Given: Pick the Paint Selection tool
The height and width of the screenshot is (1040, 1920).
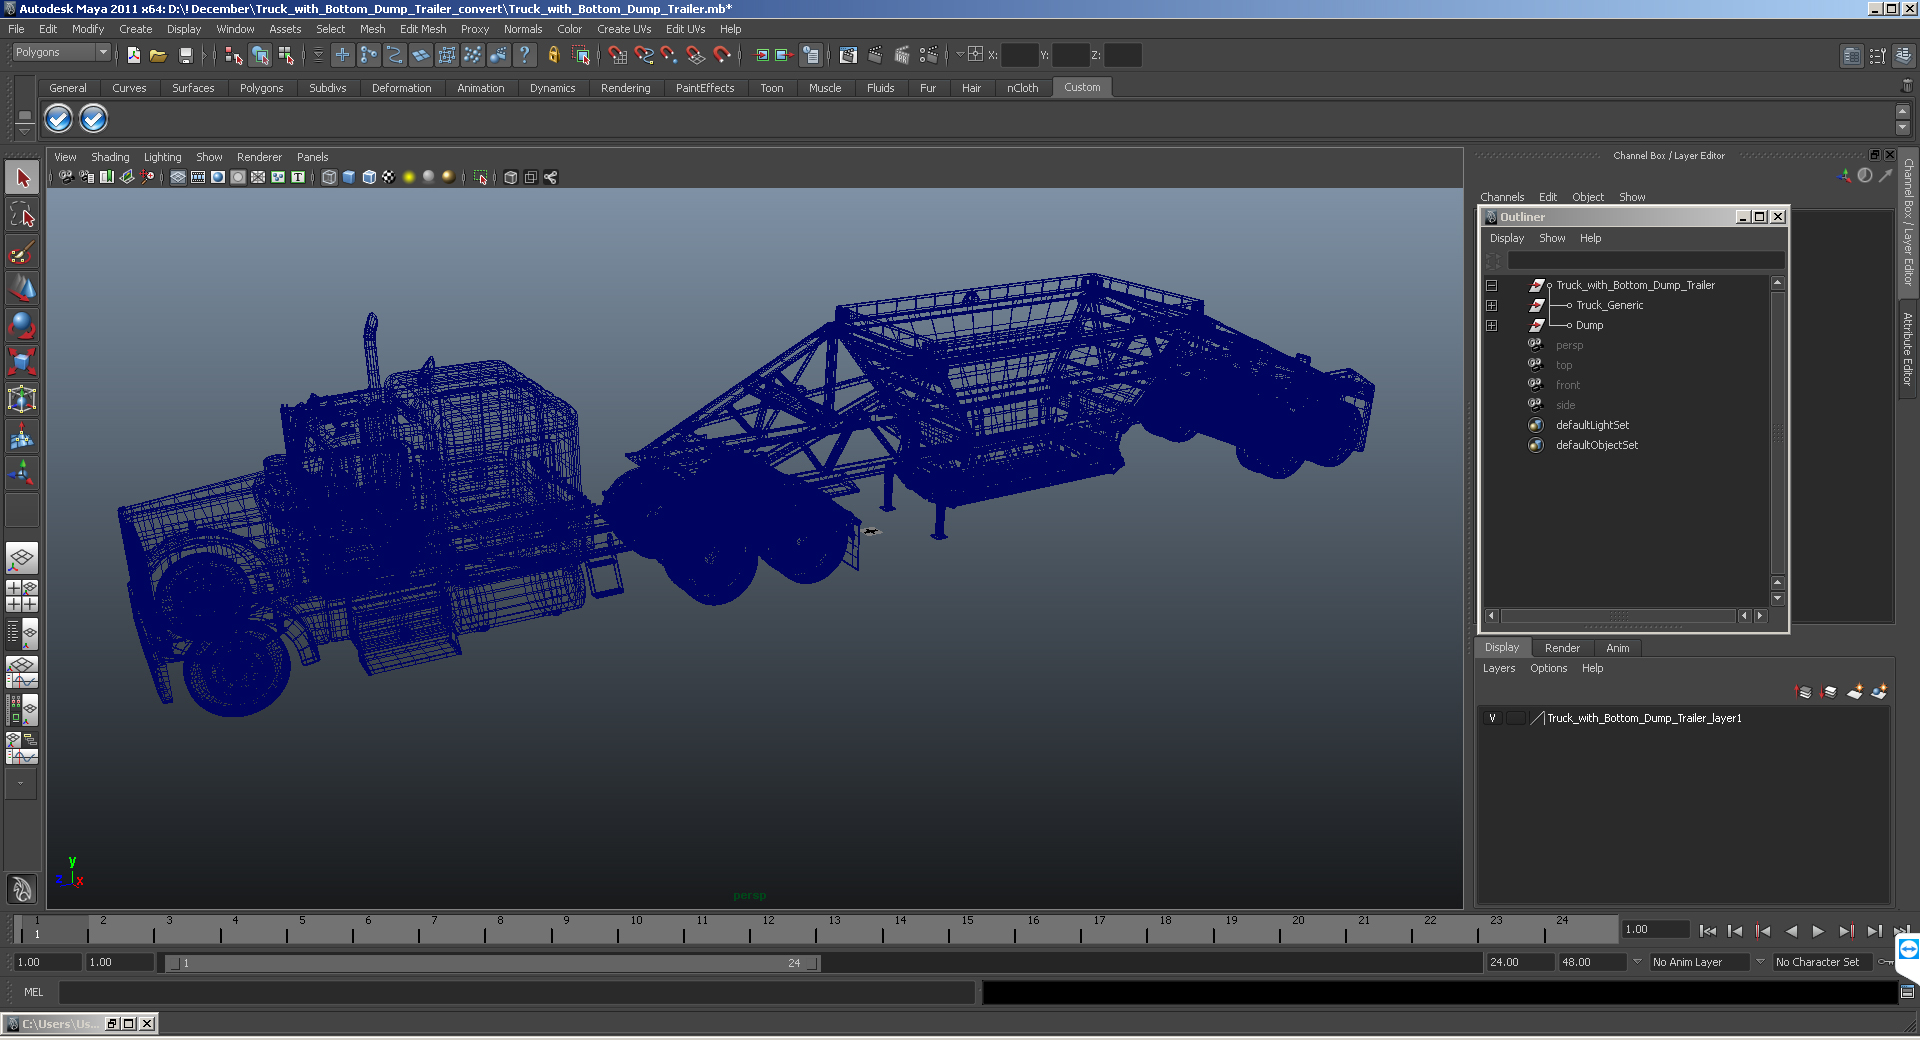Looking at the screenshot, I should [22, 252].
